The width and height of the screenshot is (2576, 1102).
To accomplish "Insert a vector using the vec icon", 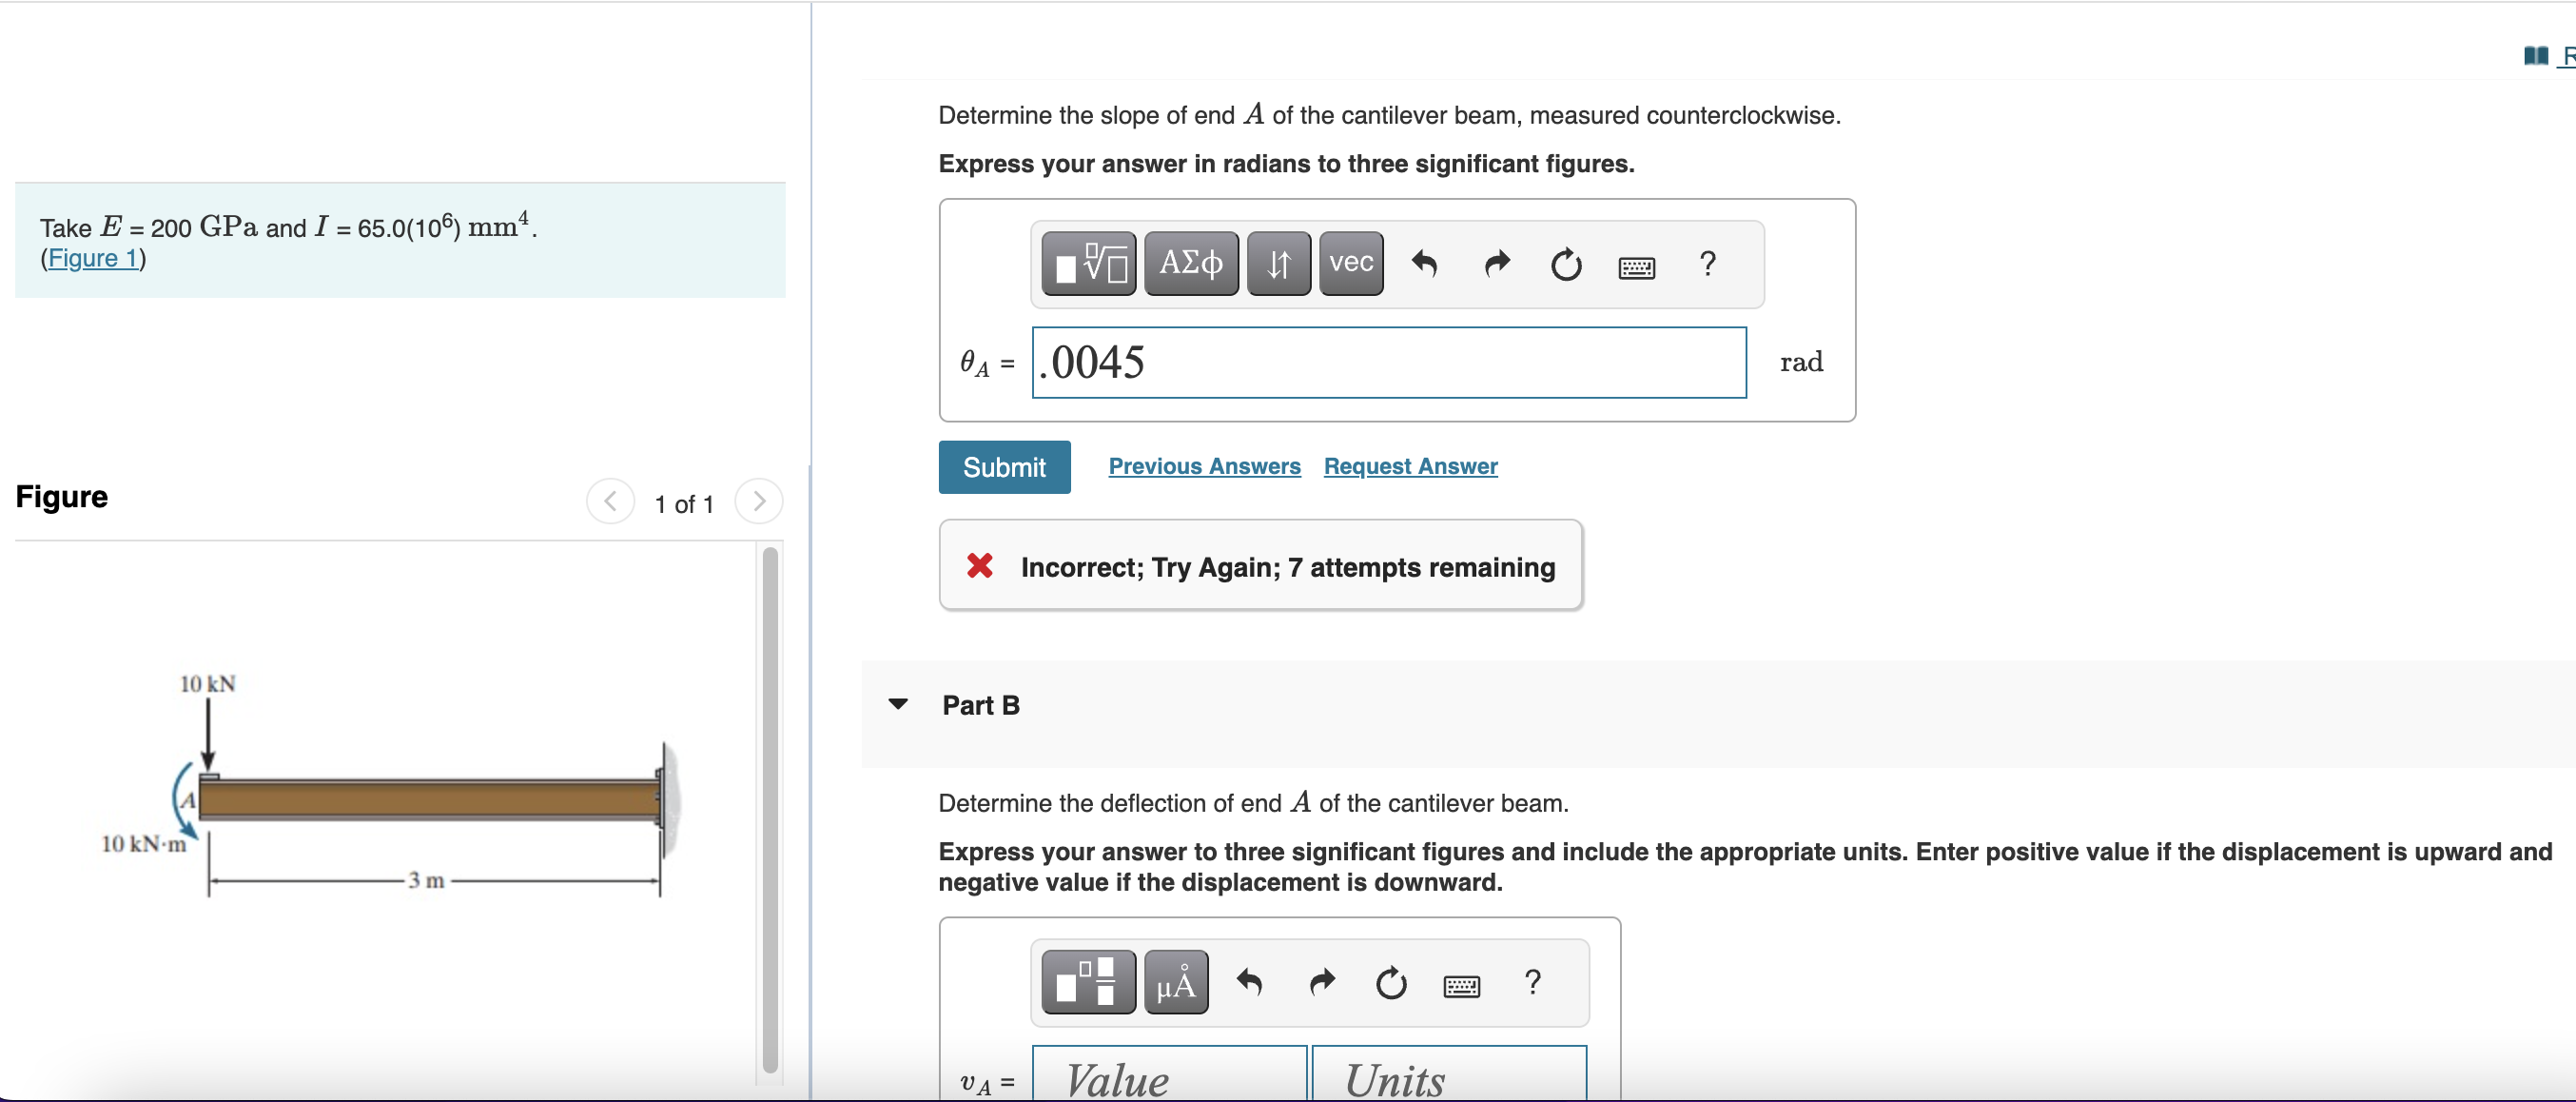I will point(1350,263).
